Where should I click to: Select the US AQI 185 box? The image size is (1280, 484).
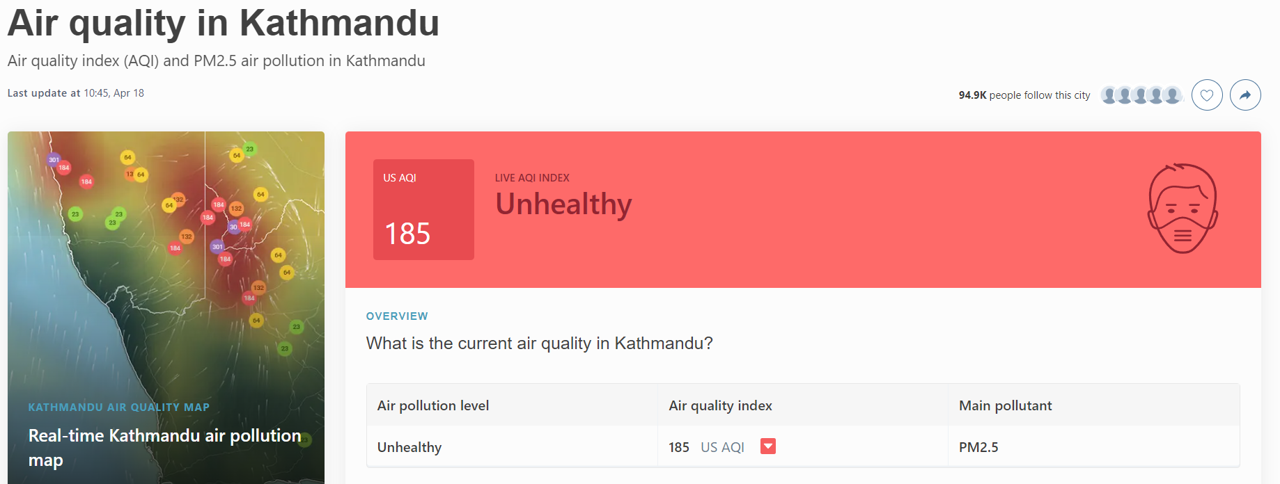click(x=423, y=210)
